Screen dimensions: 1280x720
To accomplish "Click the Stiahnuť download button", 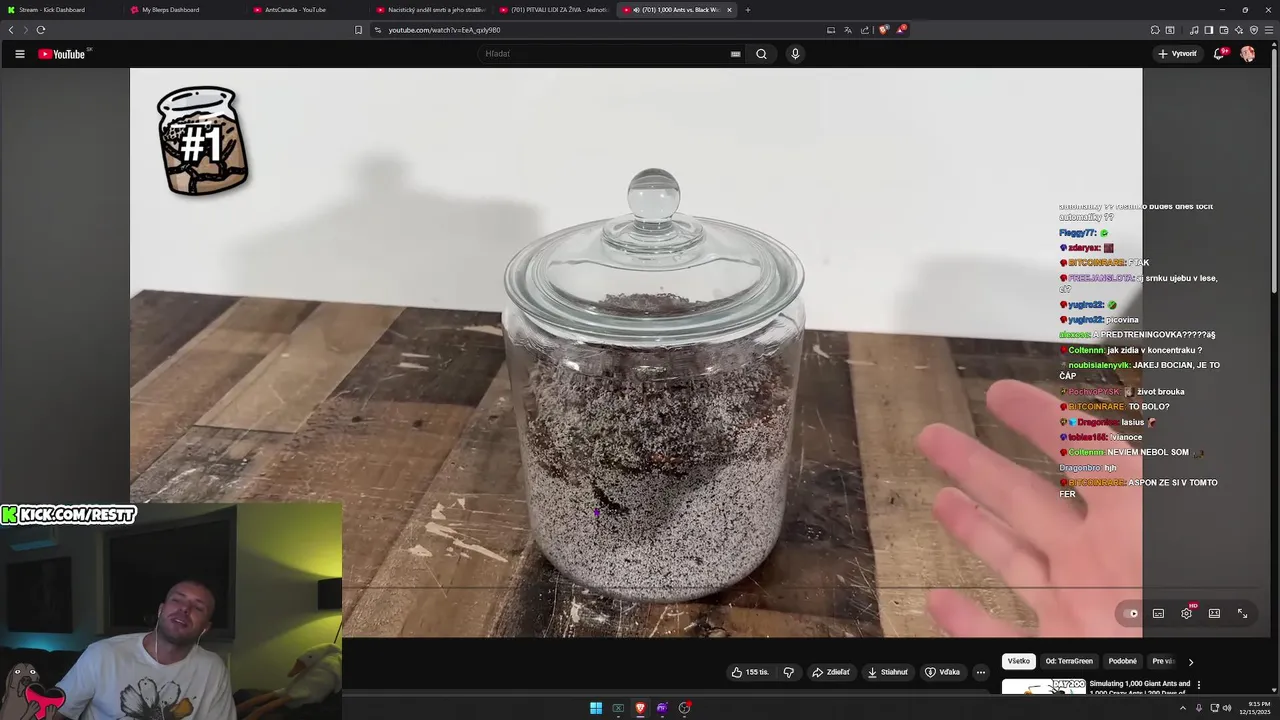I will click(x=888, y=672).
